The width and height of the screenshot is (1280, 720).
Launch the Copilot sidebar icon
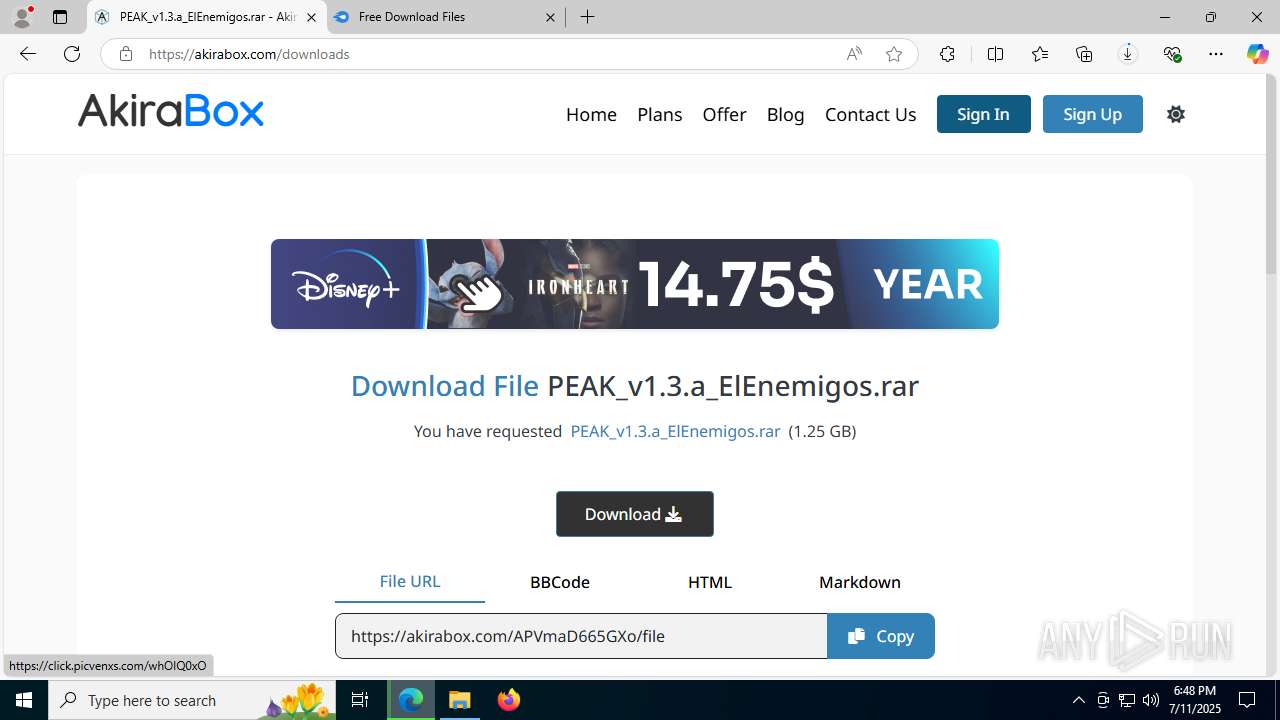point(1258,54)
